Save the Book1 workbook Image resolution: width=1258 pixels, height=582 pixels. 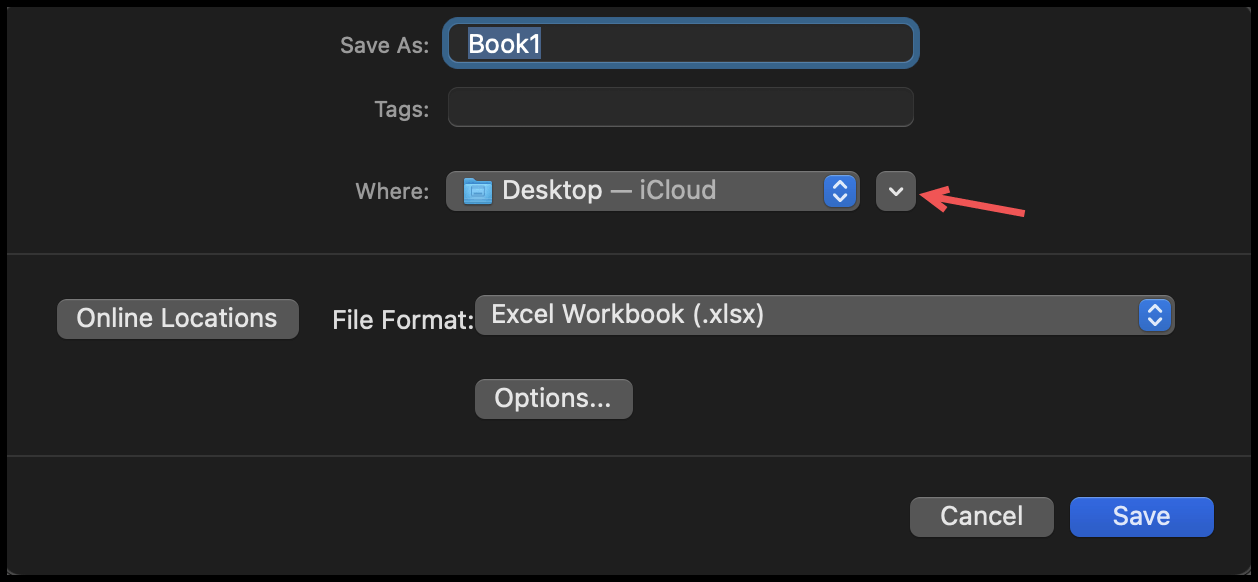pyautogui.click(x=1141, y=516)
